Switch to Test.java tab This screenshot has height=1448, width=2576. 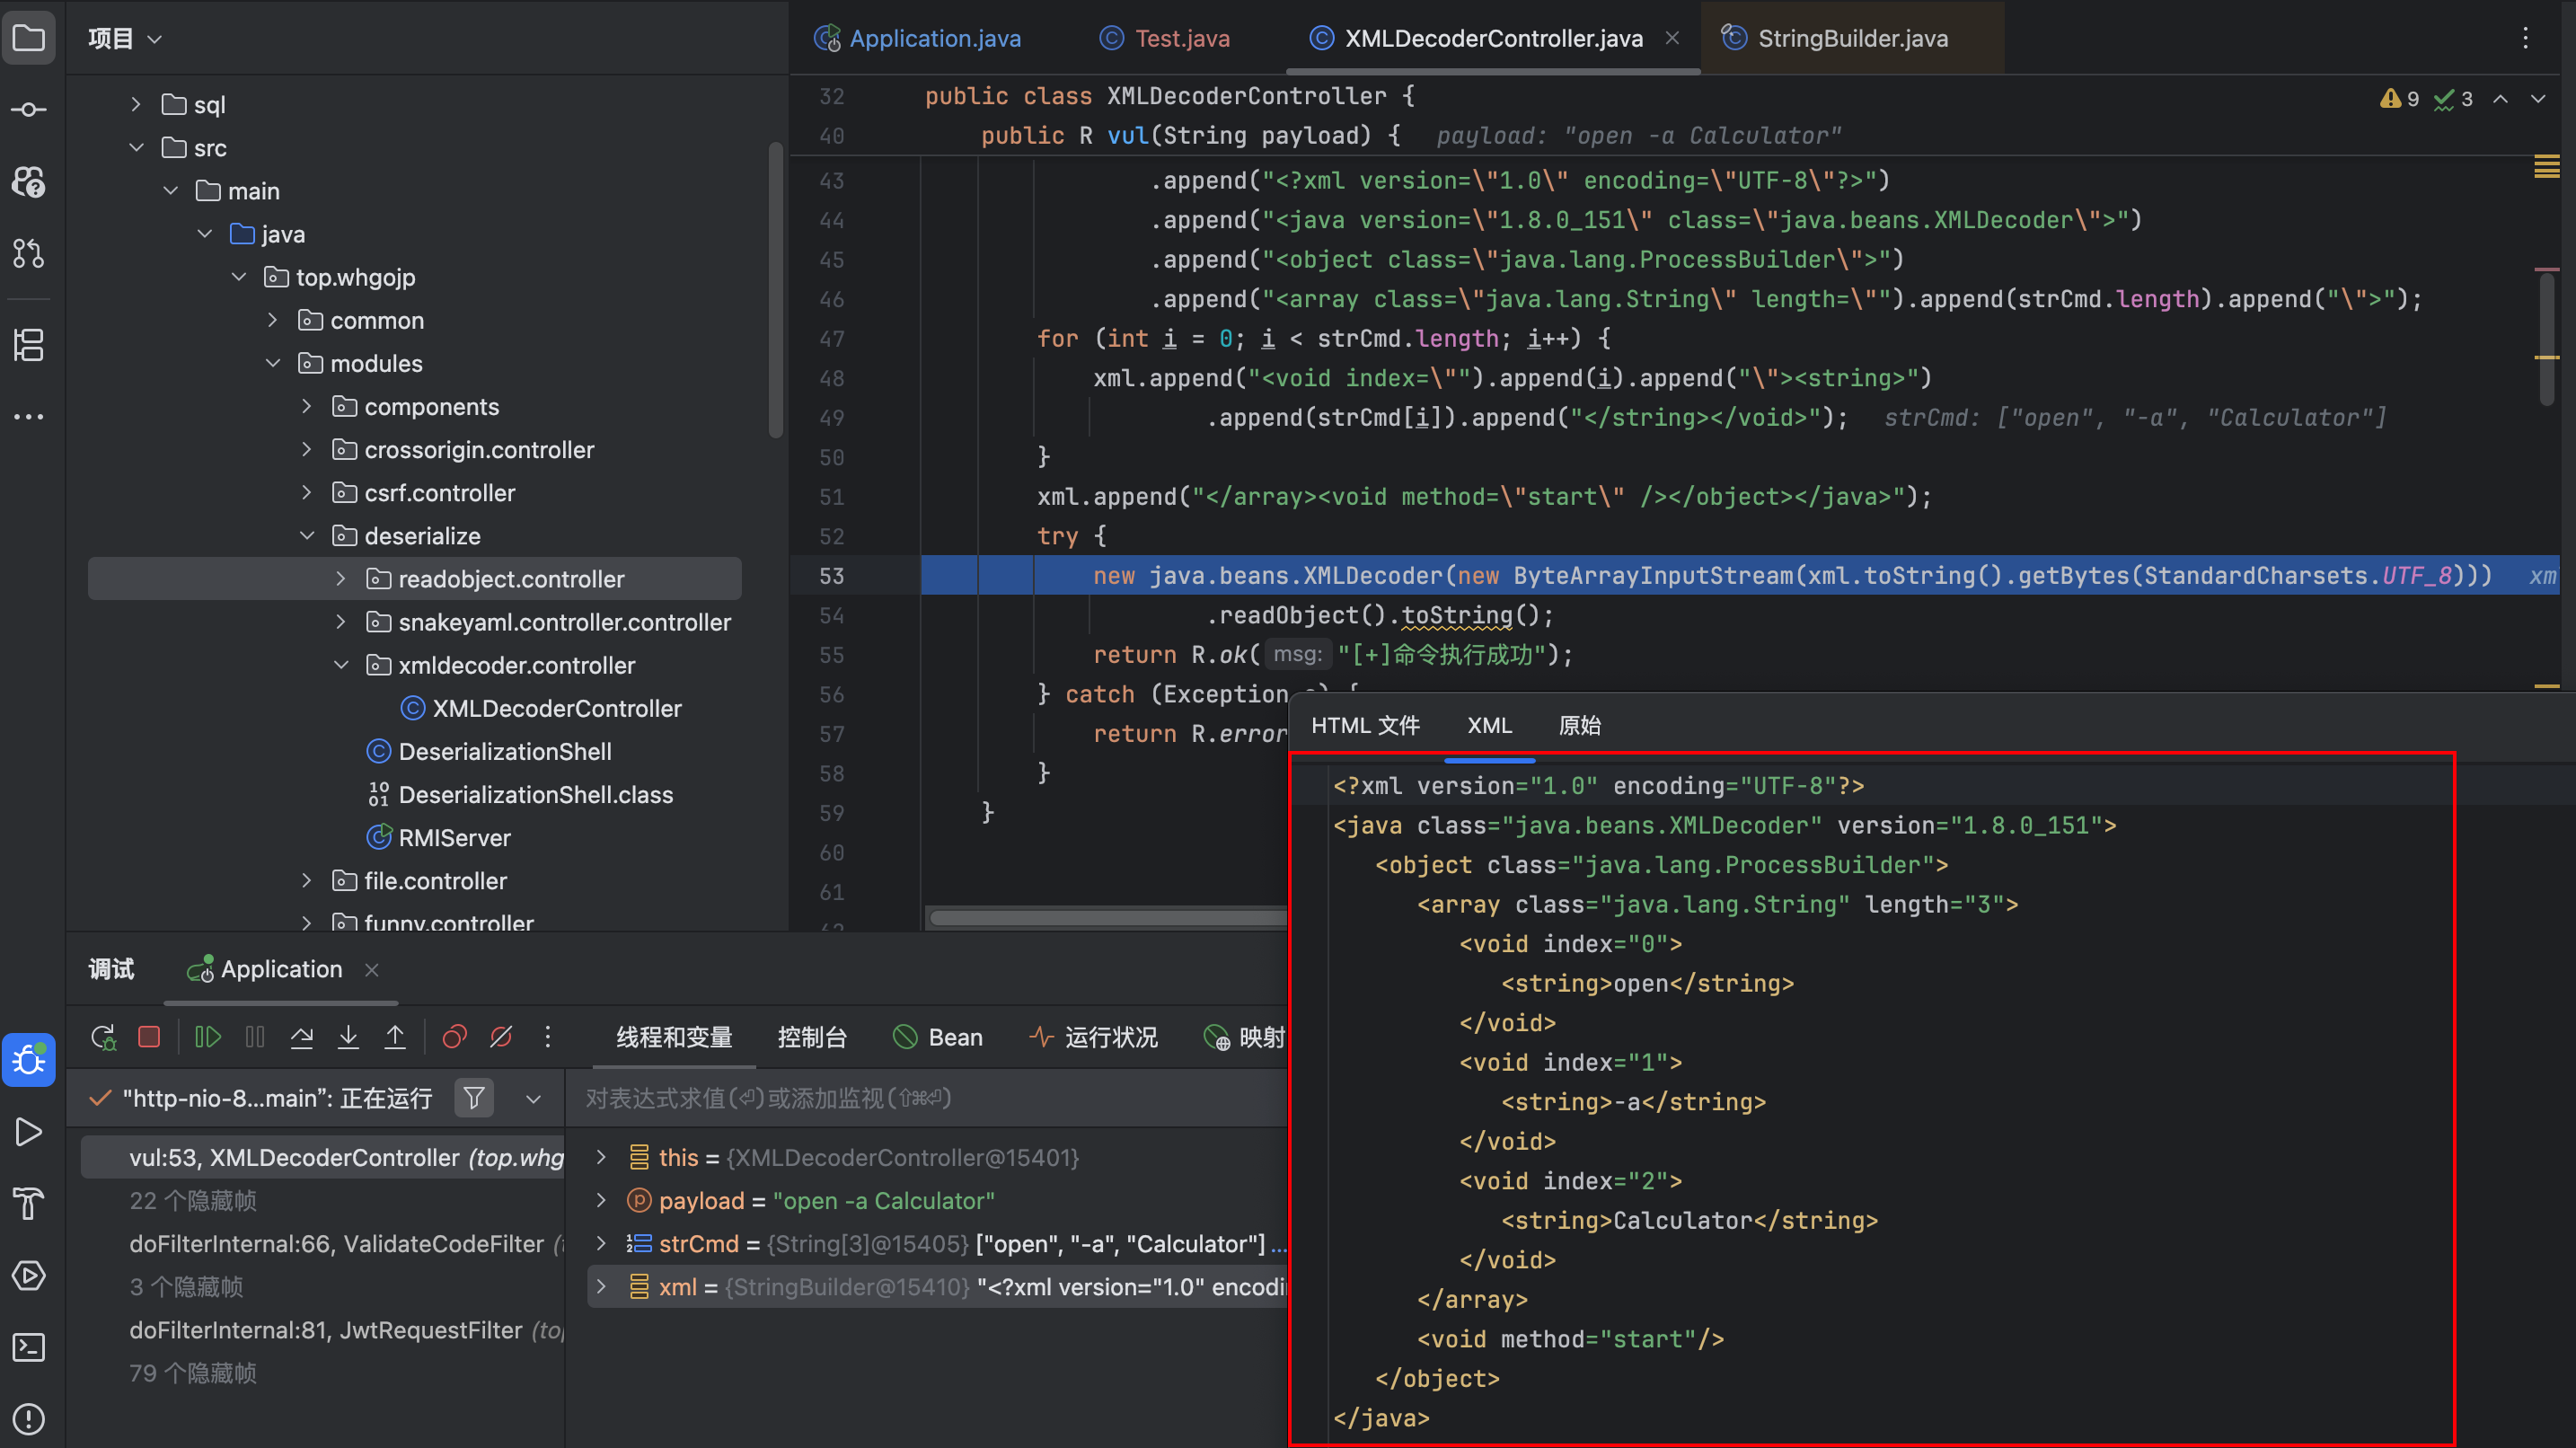pyautogui.click(x=1165, y=38)
